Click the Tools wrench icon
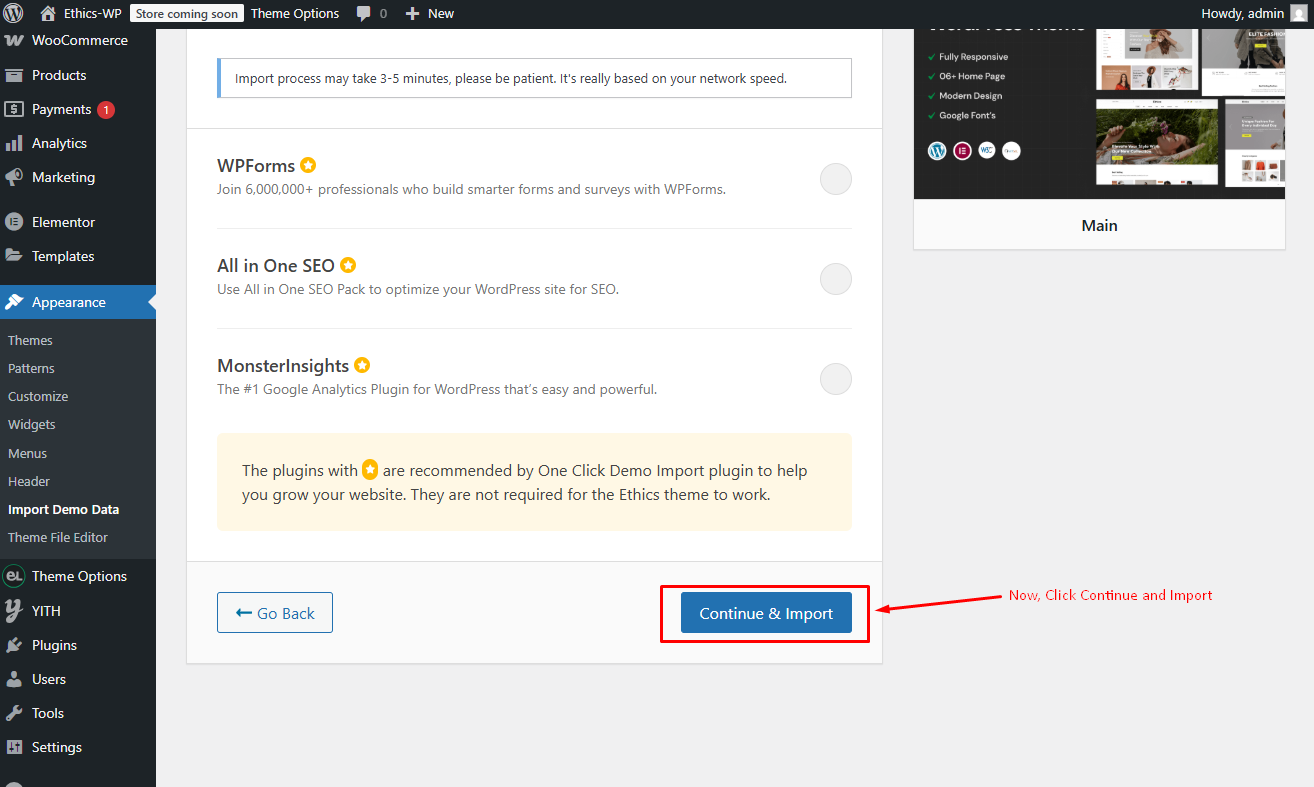The height and width of the screenshot is (787, 1314). (x=14, y=713)
